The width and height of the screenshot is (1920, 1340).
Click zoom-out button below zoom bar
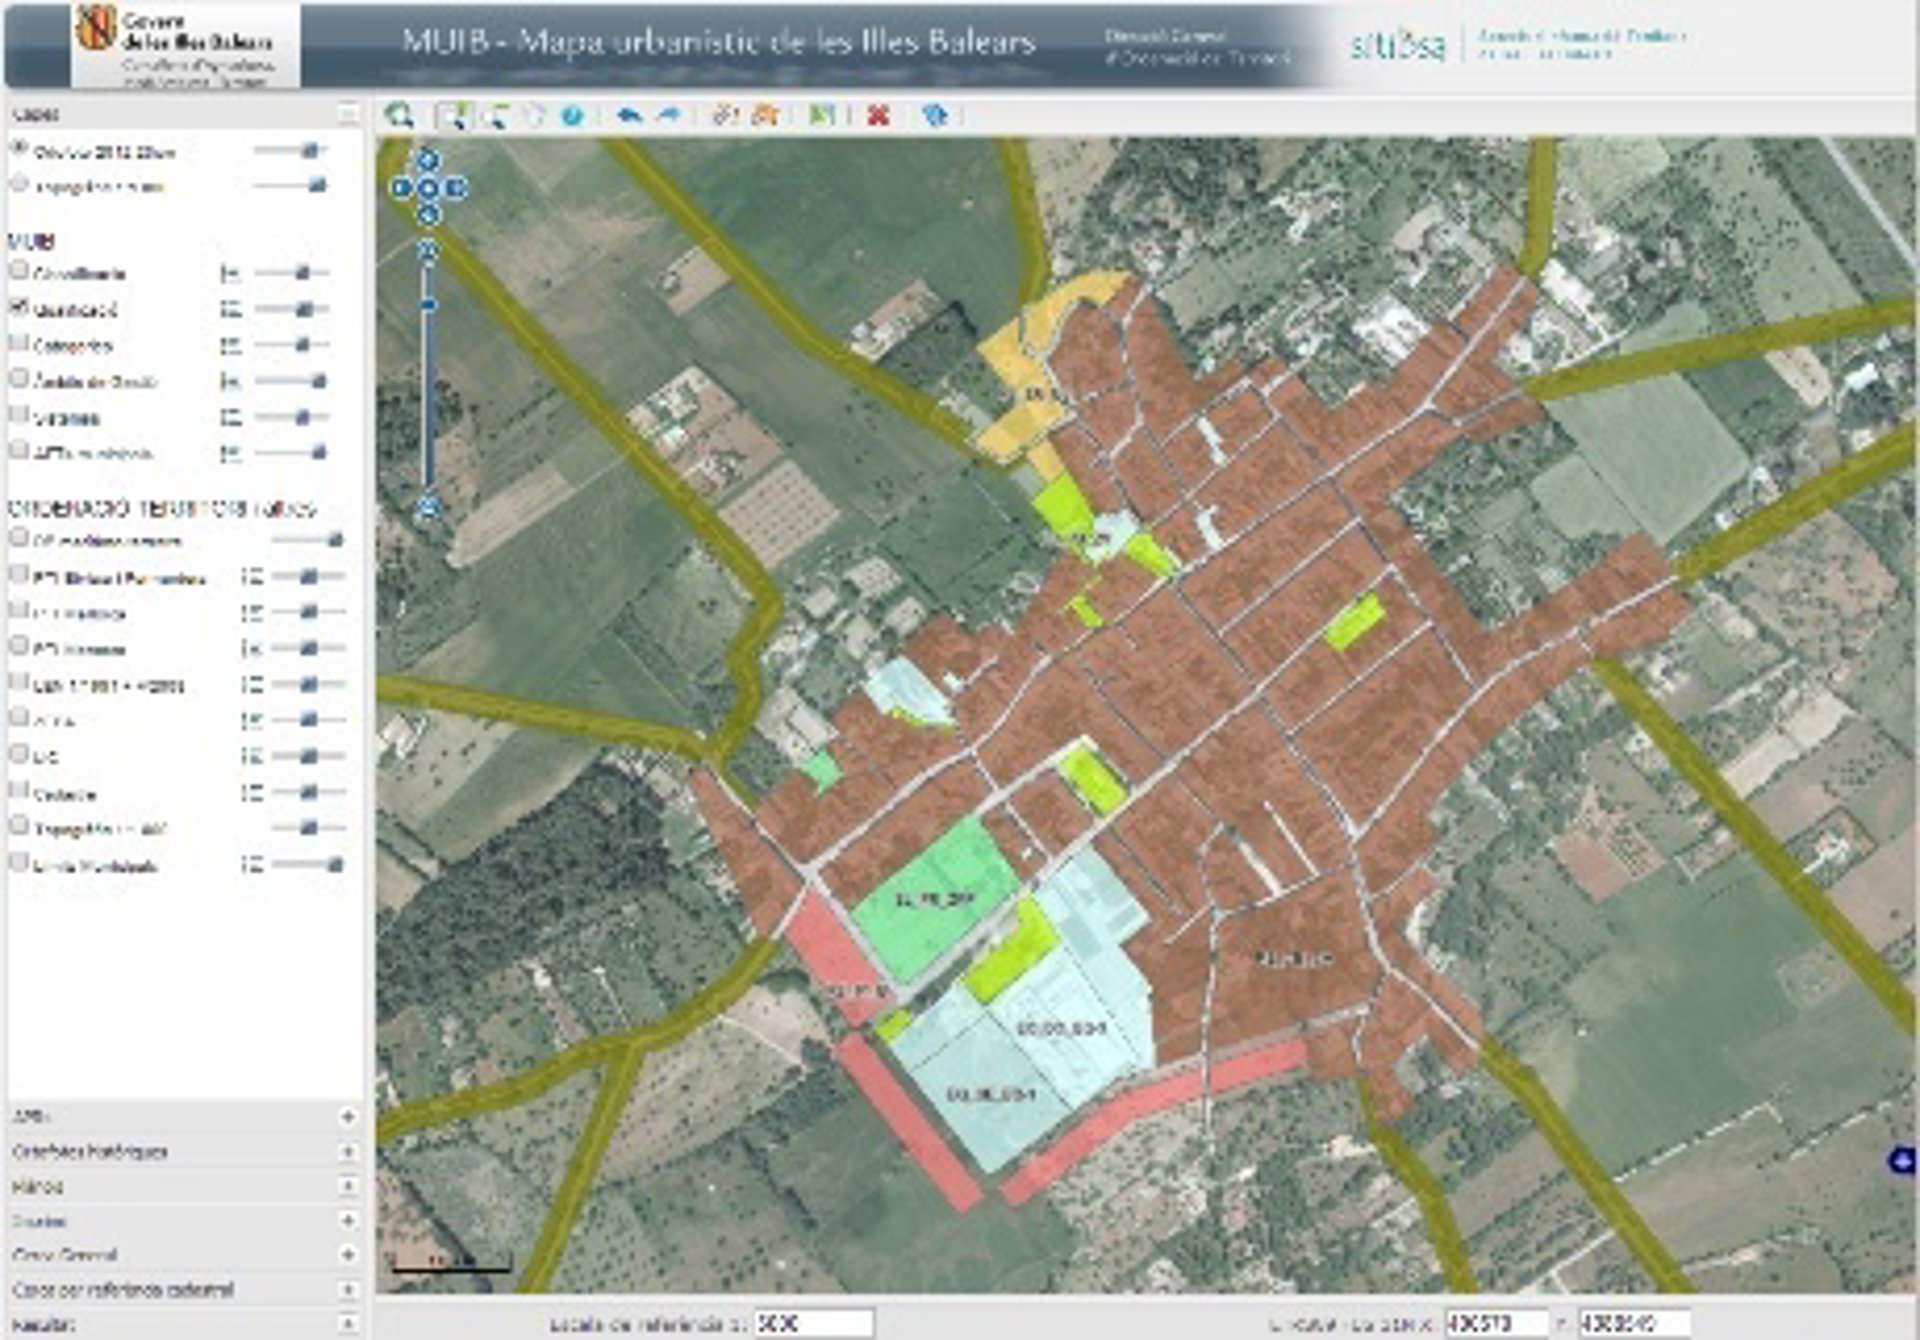[x=428, y=507]
